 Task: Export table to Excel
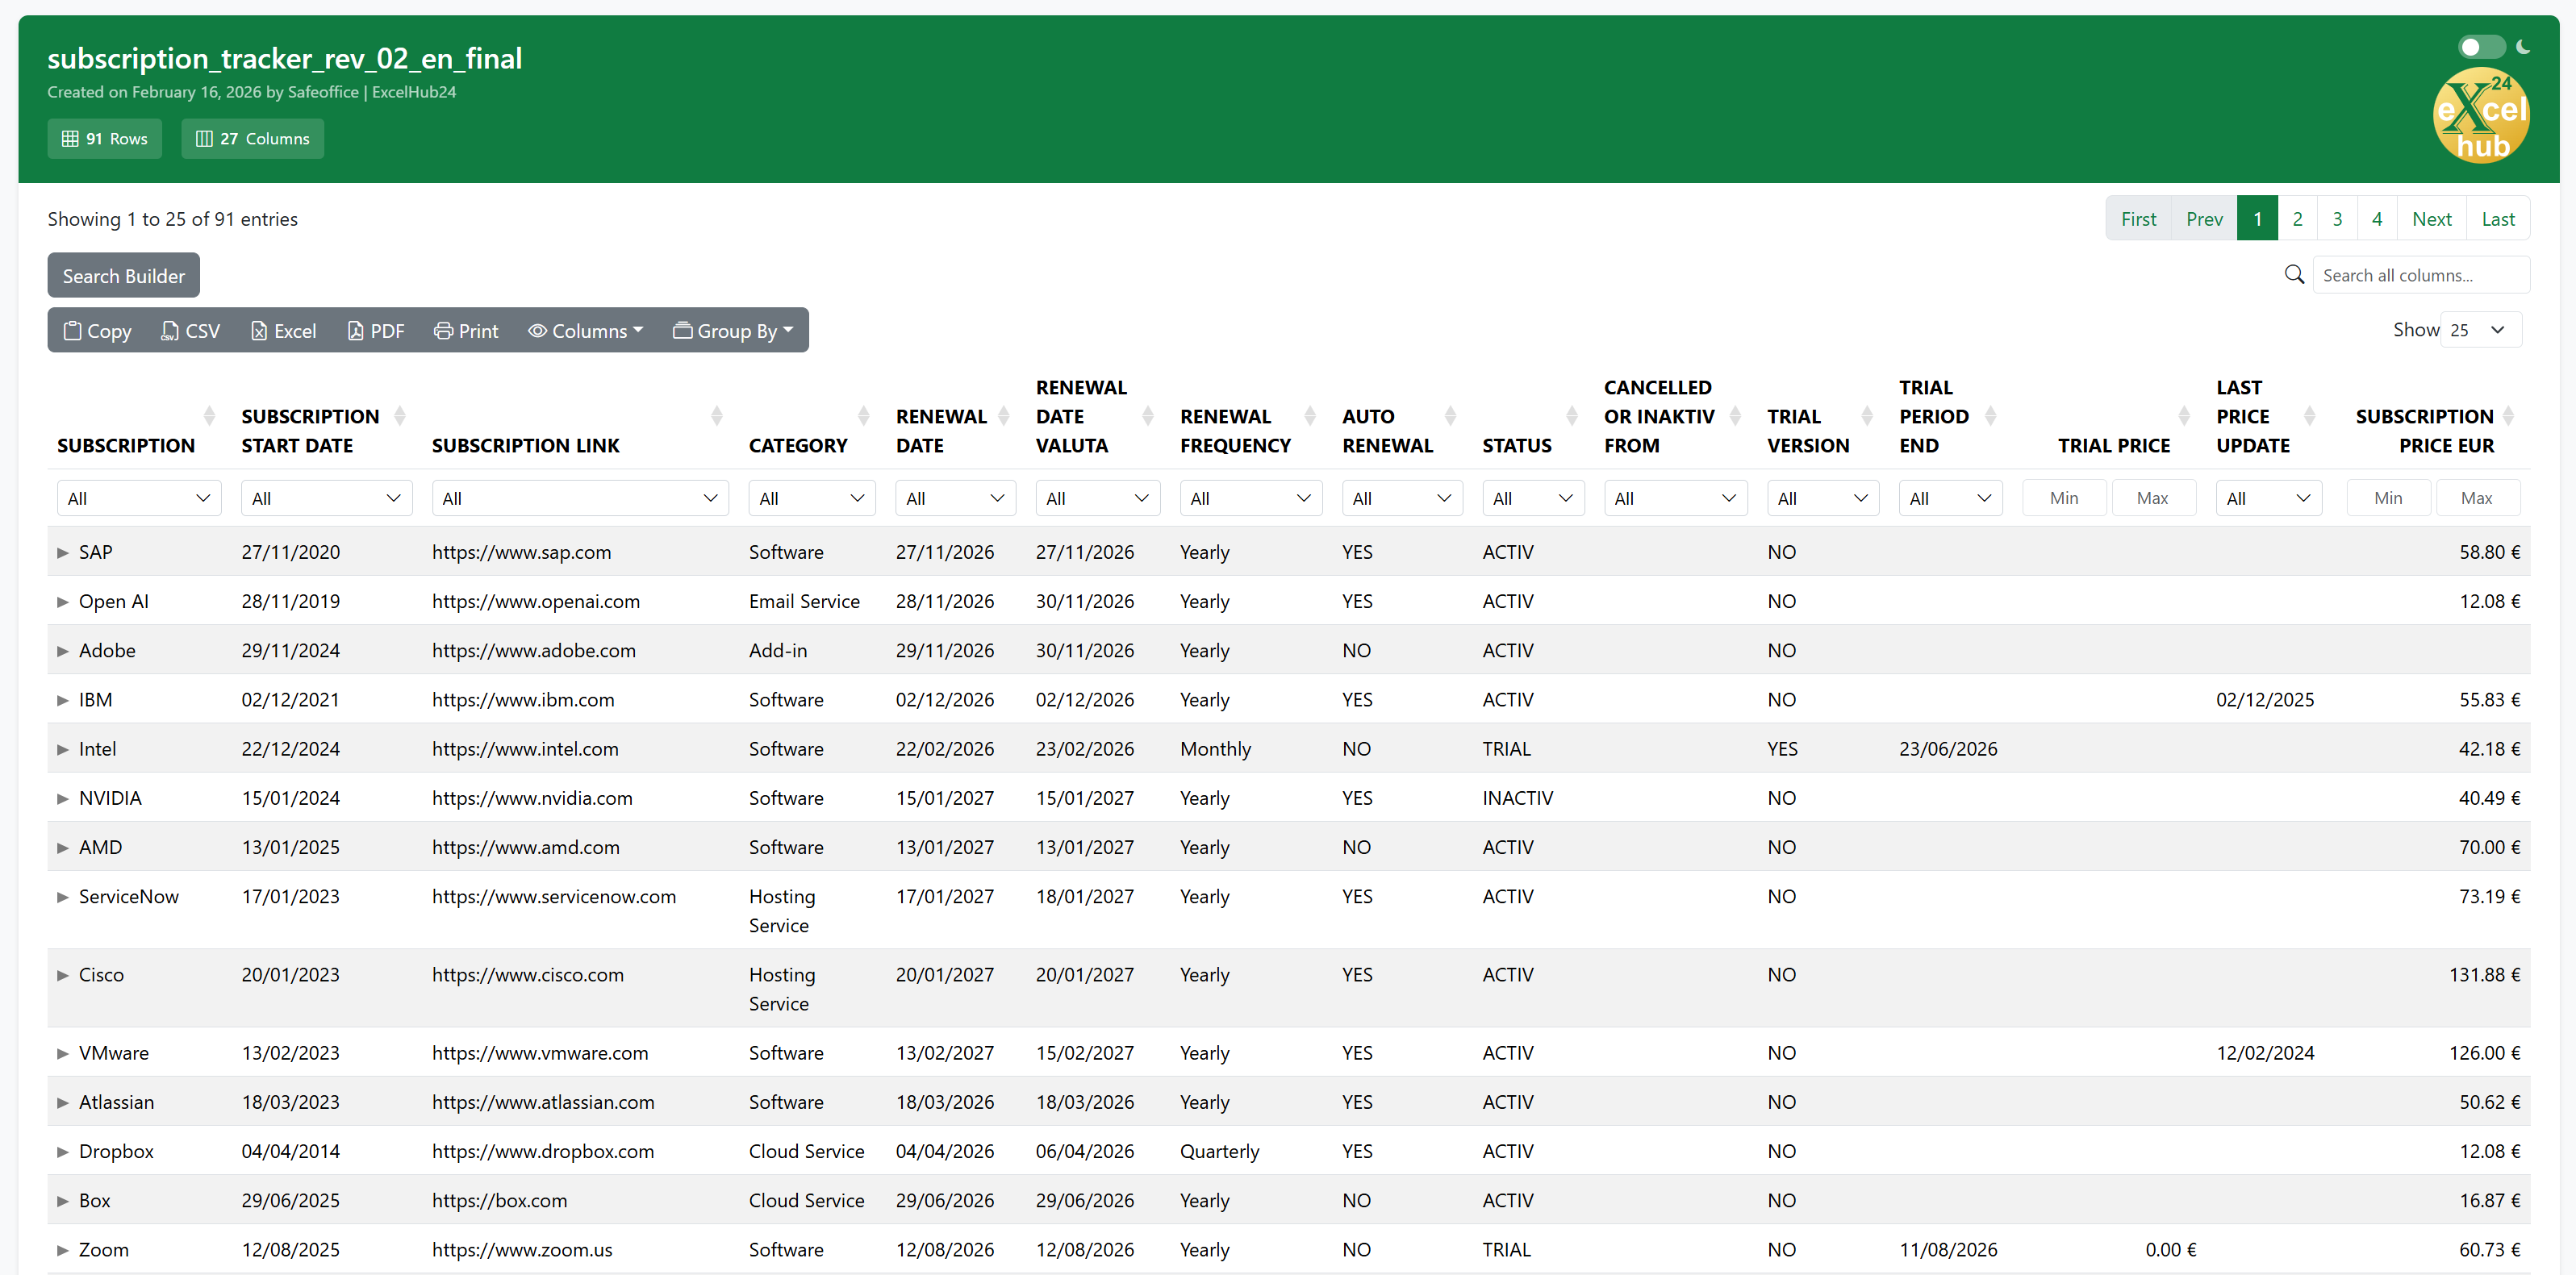tap(284, 330)
